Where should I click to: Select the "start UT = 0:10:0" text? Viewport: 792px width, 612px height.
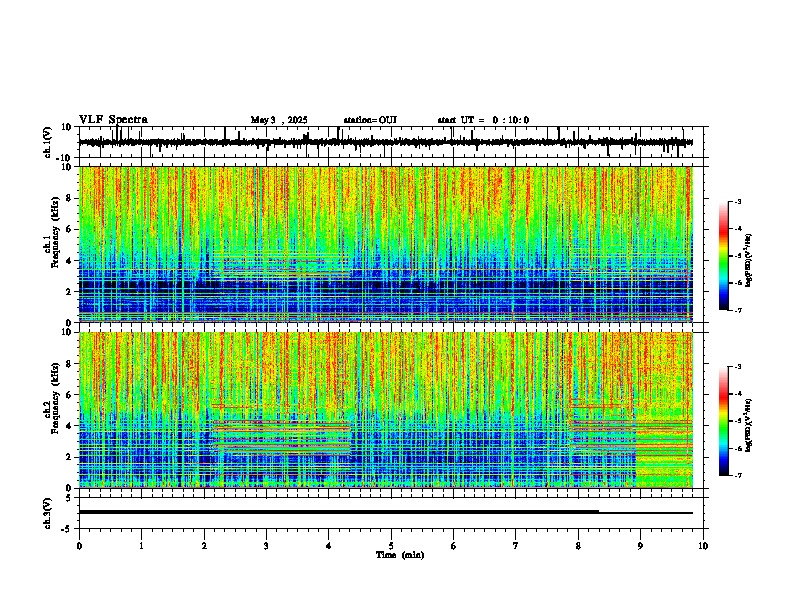tap(483, 120)
